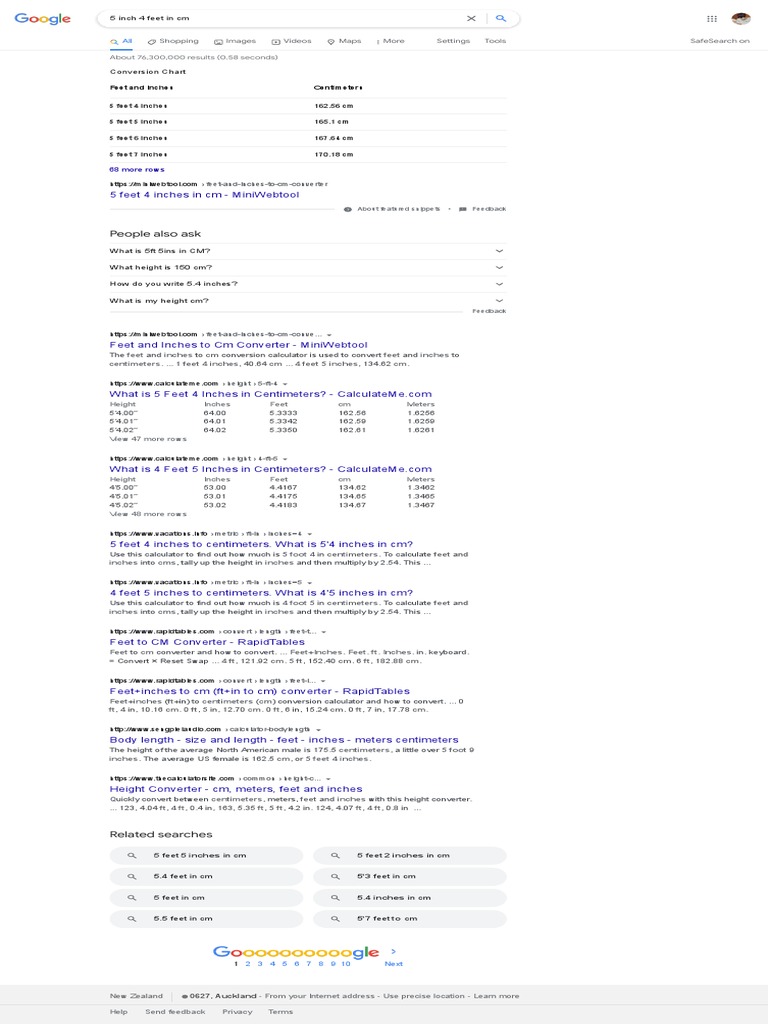
Task: Open 'Height Converter - cm, meters, feet and inches'
Action: point(236,789)
